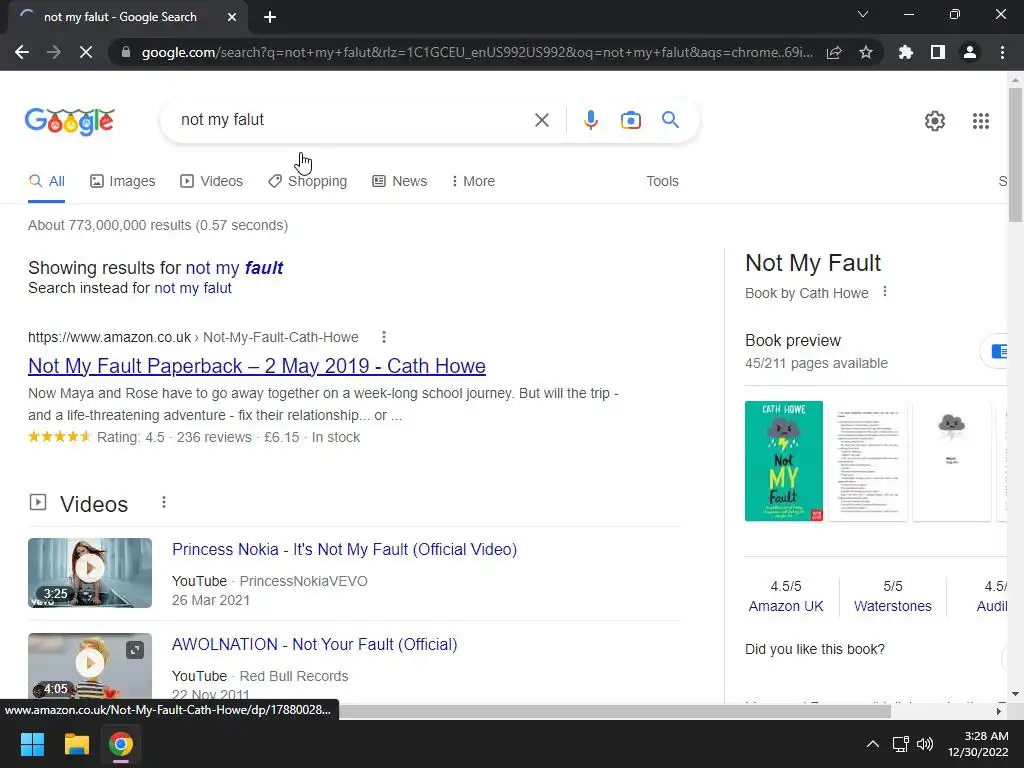The height and width of the screenshot is (768, 1024).
Task: Switch to News tab
Action: click(400, 182)
